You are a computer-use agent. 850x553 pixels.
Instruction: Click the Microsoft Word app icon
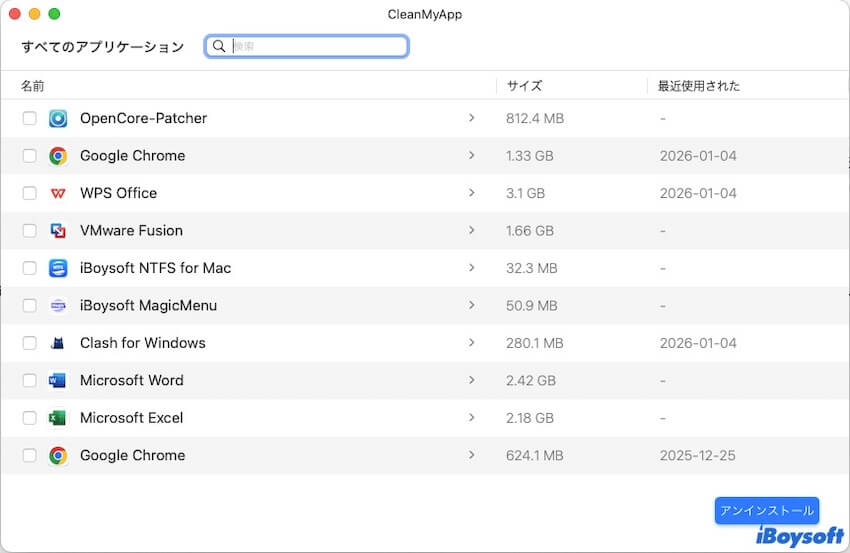tap(58, 381)
